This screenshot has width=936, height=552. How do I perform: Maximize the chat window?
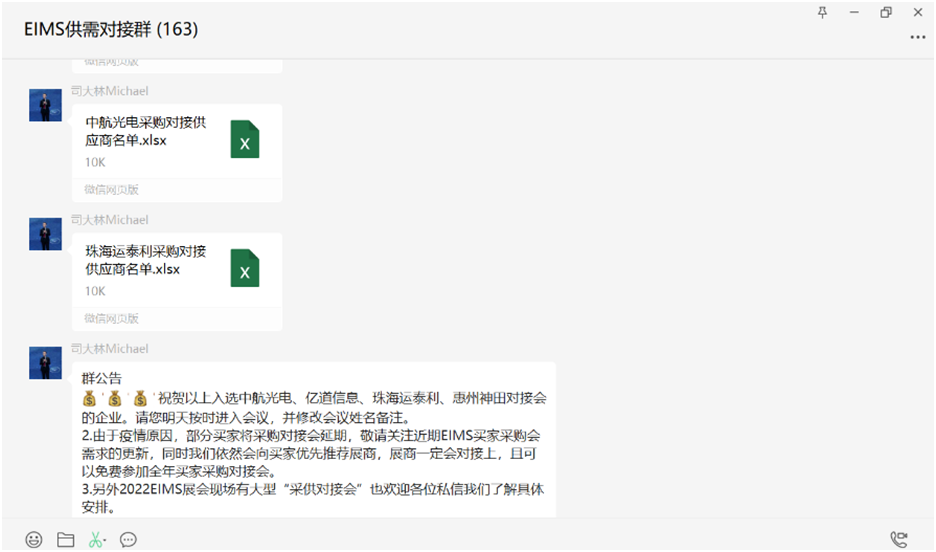click(x=886, y=12)
